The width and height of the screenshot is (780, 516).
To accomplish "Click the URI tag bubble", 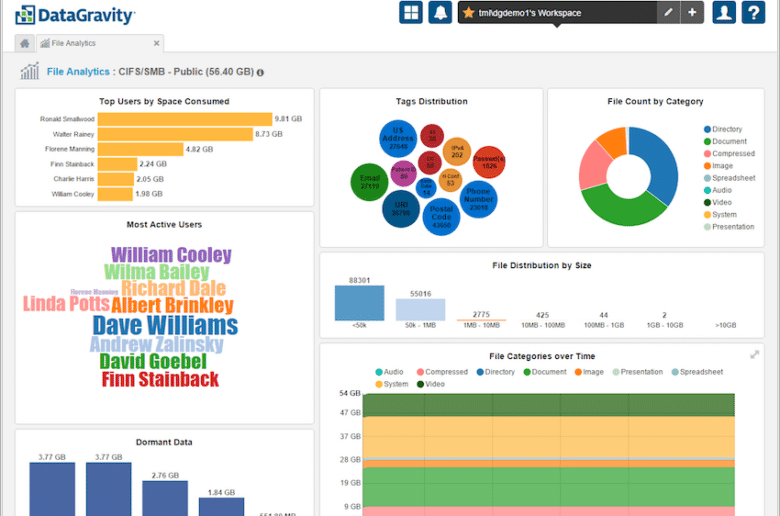I will pos(401,209).
